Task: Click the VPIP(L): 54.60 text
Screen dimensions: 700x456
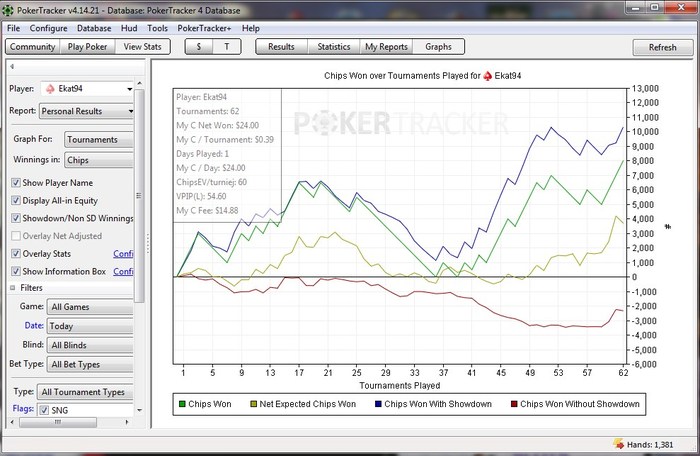Action: [x=201, y=196]
